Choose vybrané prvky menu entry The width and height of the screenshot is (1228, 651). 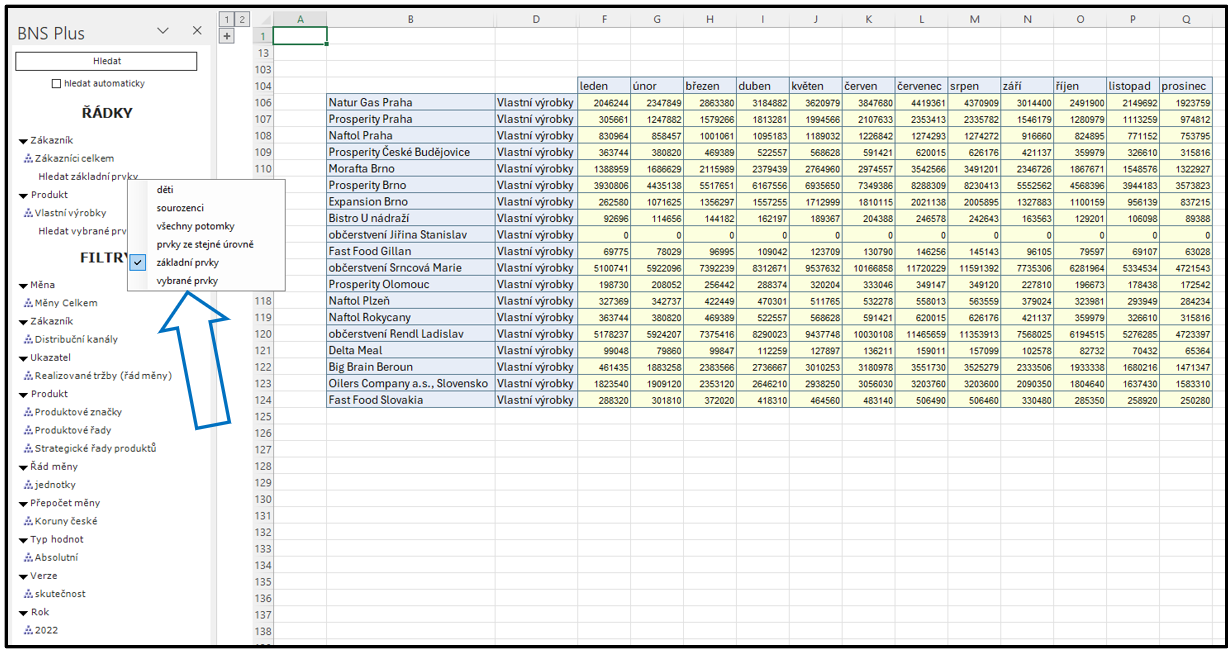(x=206, y=281)
